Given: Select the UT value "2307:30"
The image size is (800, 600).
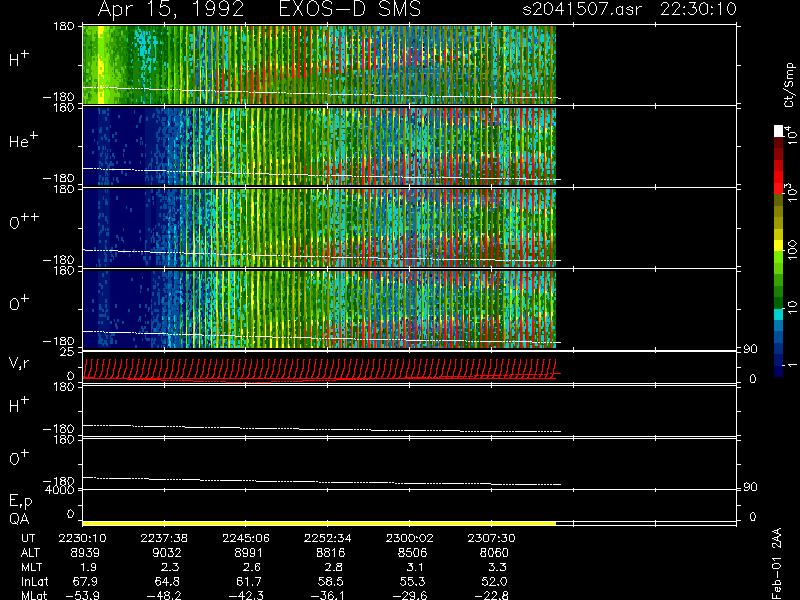Looking at the screenshot, I should [x=491, y=538].
